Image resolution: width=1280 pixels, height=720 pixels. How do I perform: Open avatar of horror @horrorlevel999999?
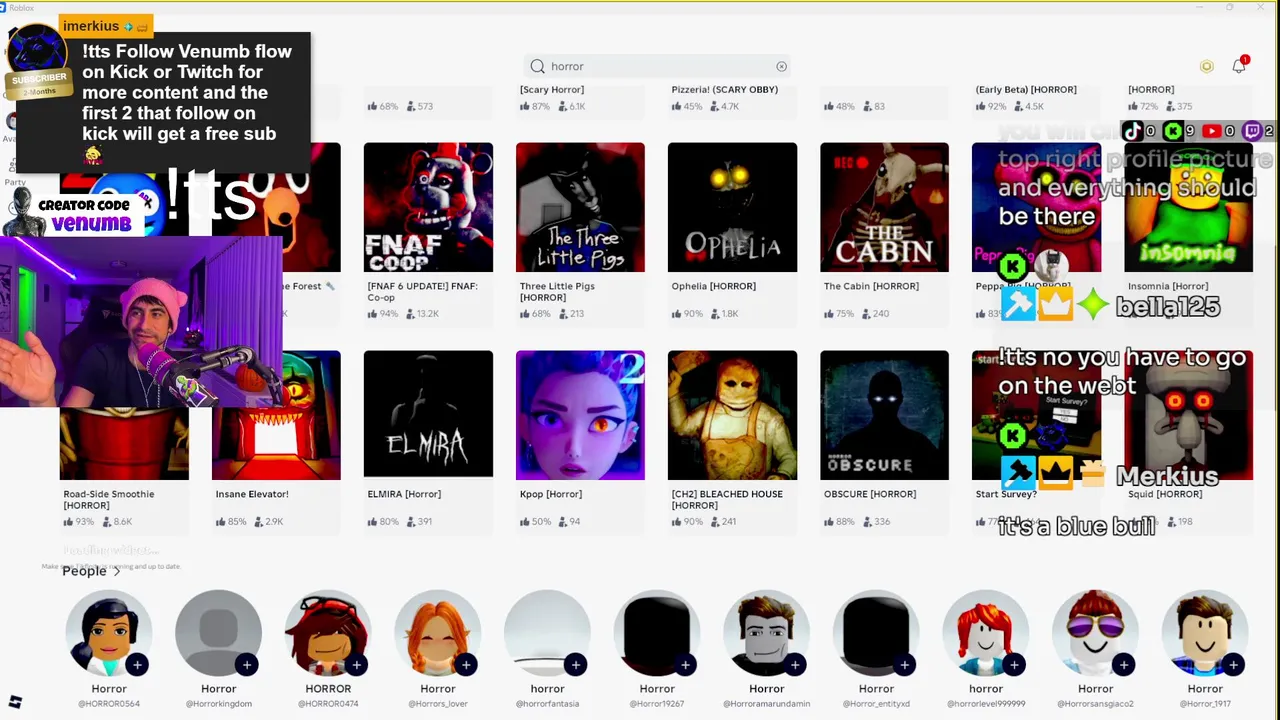coord(985,634)
